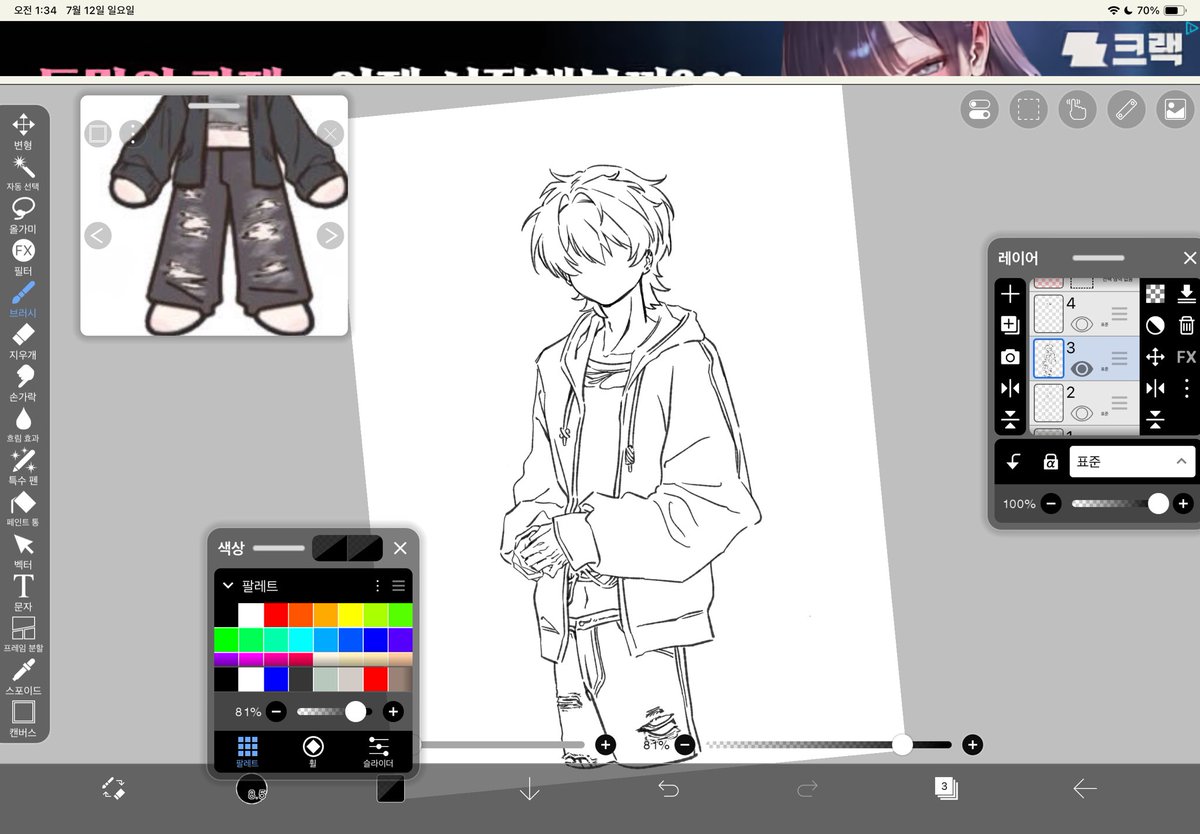Decrease layer opacity with minus button
The image size is (1200, 834).
point(1050,504)
